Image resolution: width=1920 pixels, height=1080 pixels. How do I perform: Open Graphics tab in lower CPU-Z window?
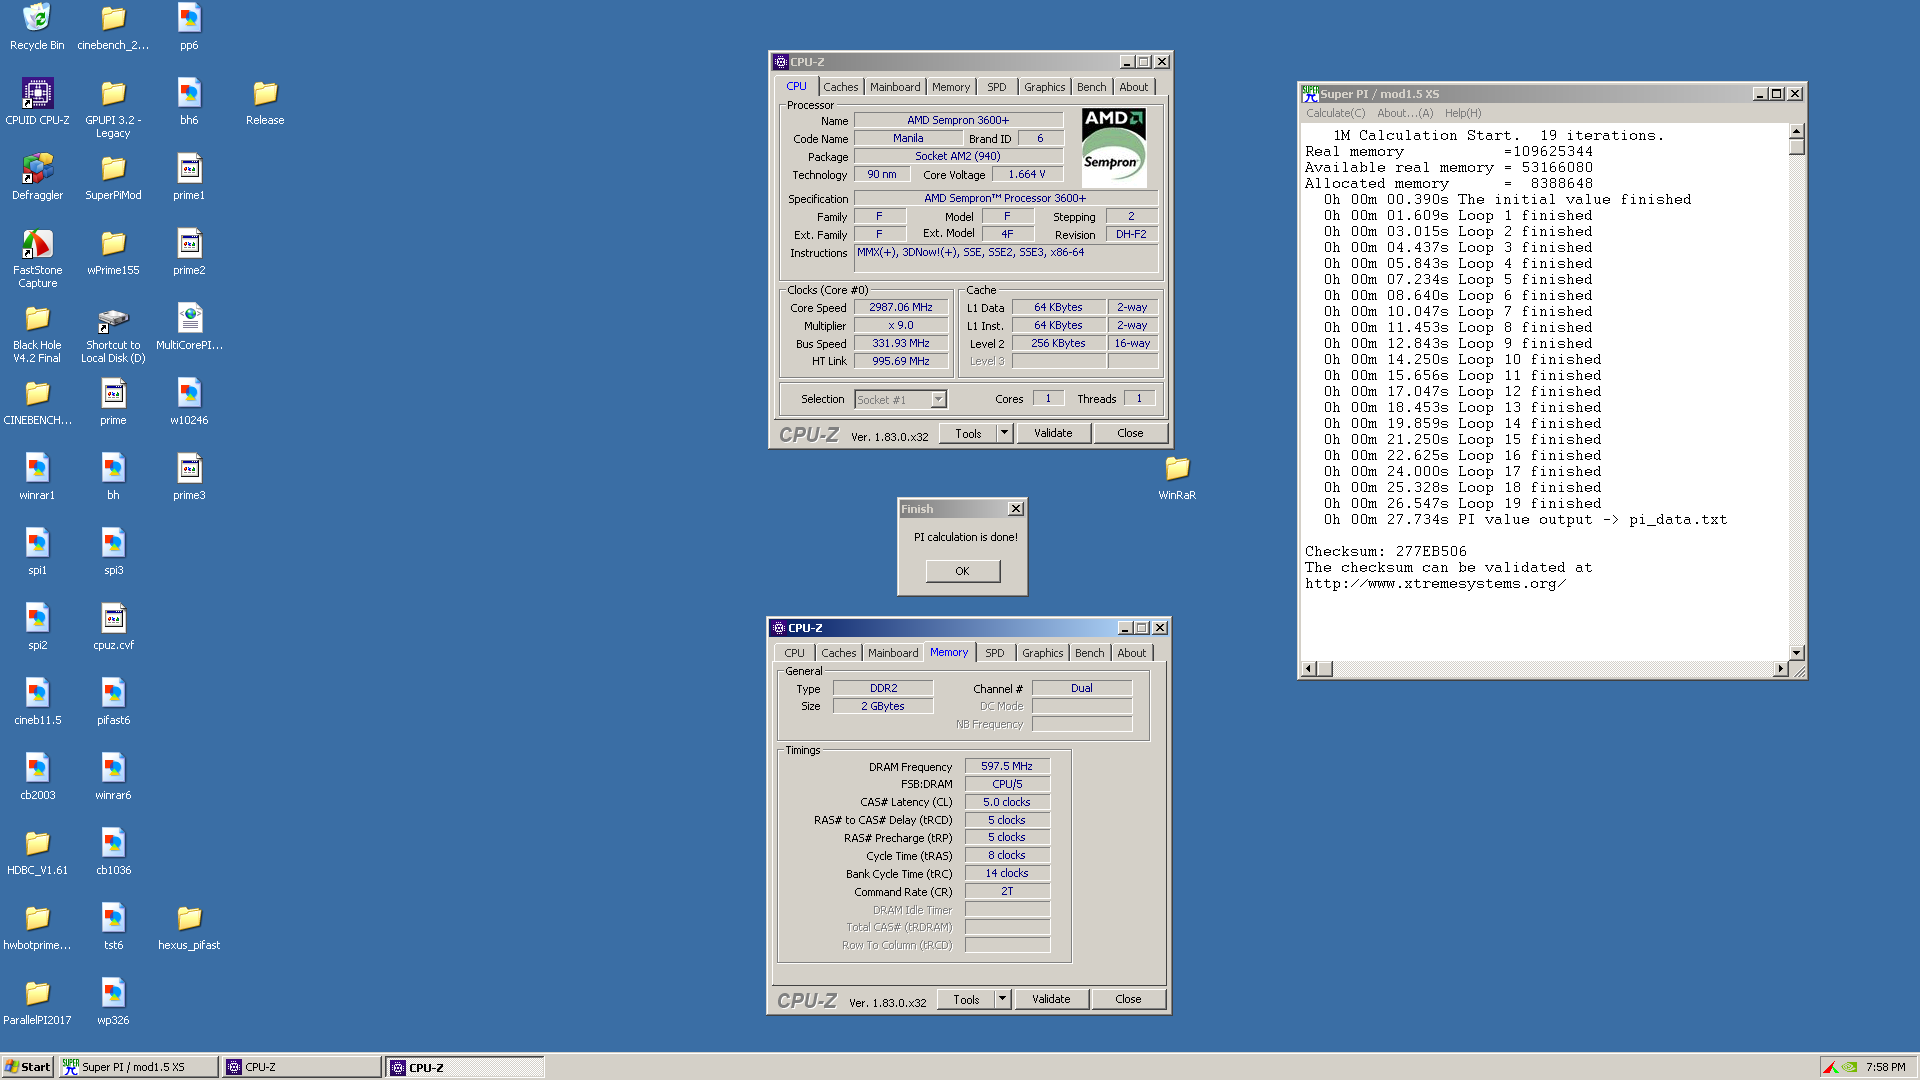coord(1043,653)
